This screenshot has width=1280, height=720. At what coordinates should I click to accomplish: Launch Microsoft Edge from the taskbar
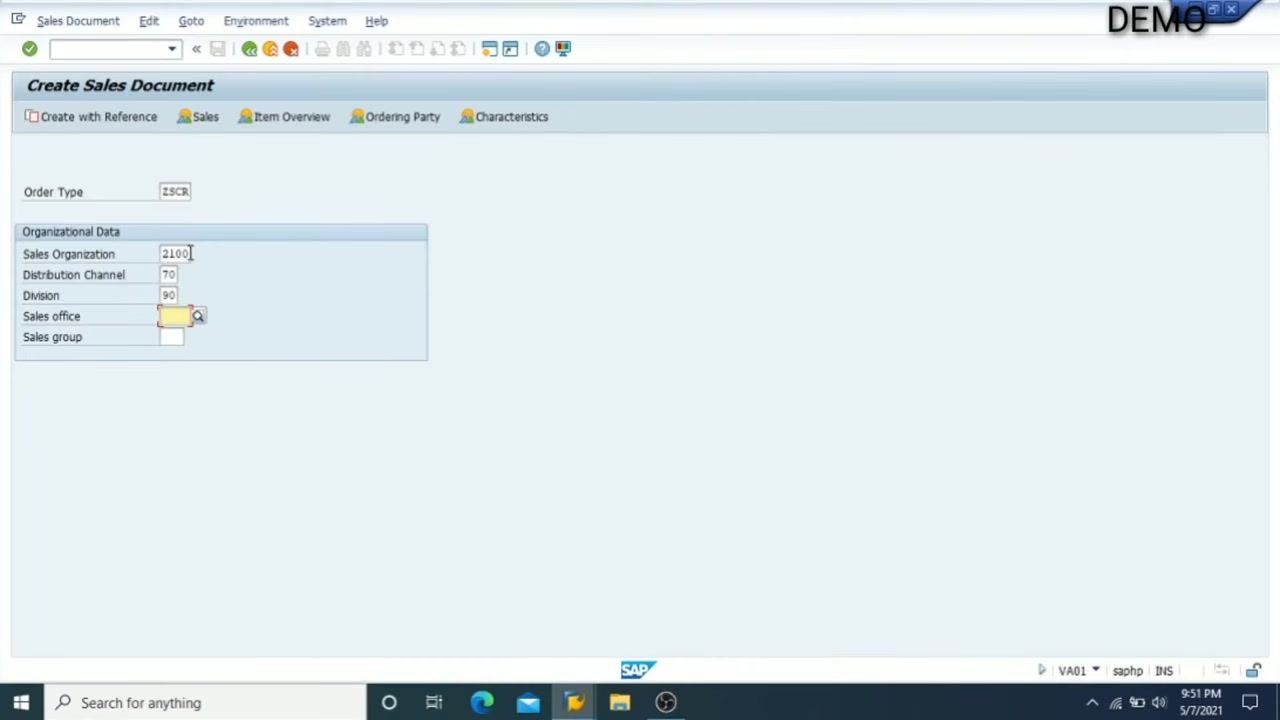coord(482,703)
